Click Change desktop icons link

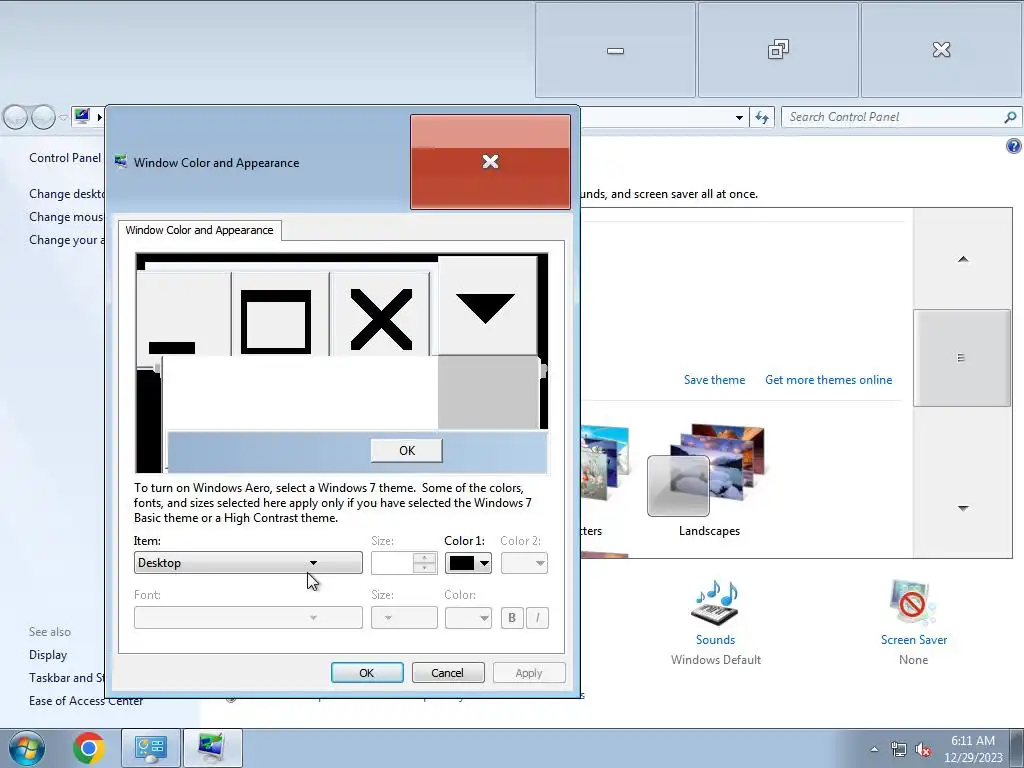67,194
